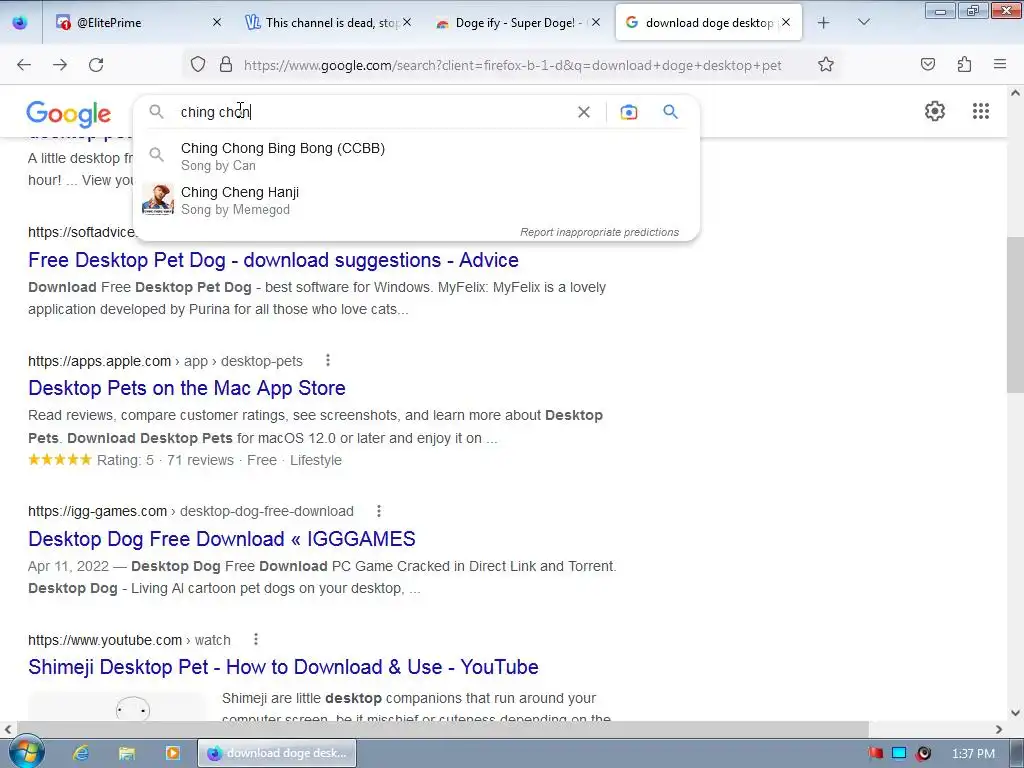Open new tab with plus button
The height and width of the screenshot is (768, 1024).
point(824,23)
